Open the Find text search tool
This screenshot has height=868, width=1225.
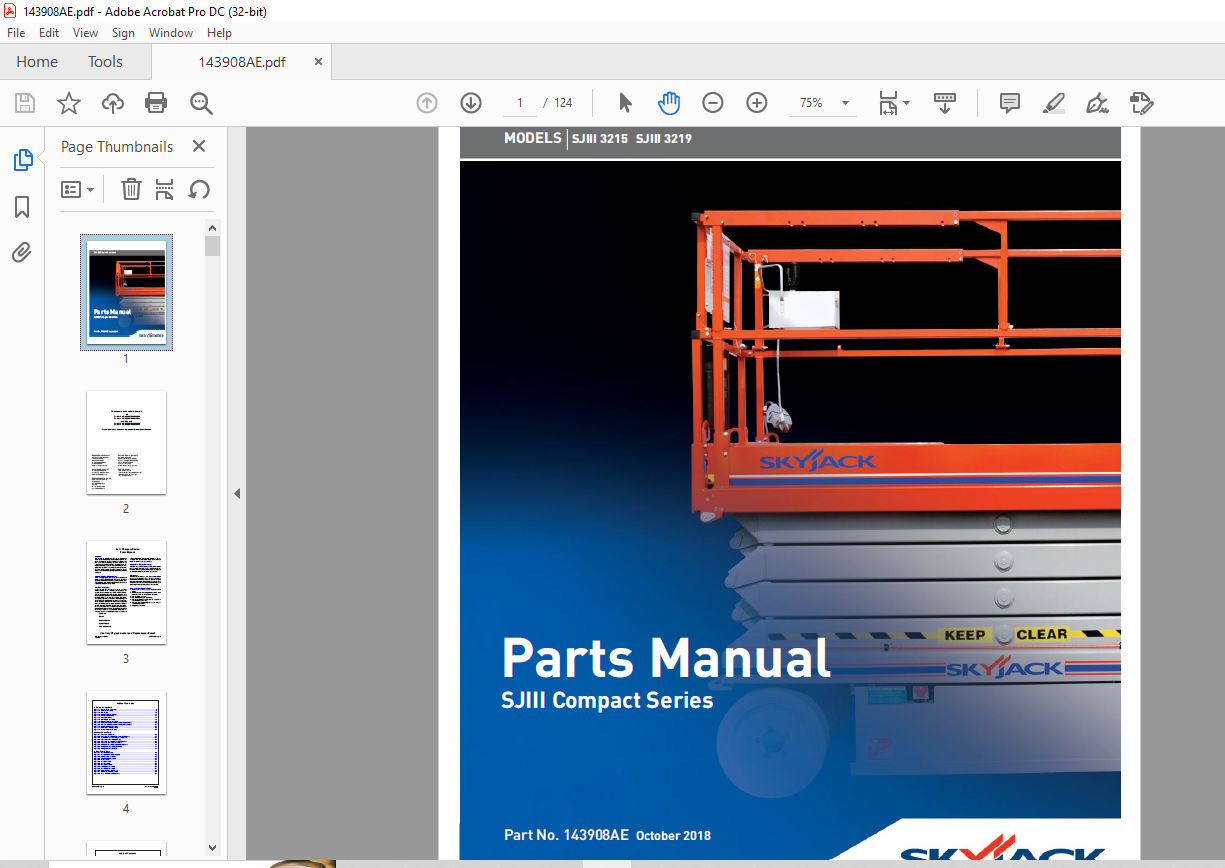click(x=201, y=103)
